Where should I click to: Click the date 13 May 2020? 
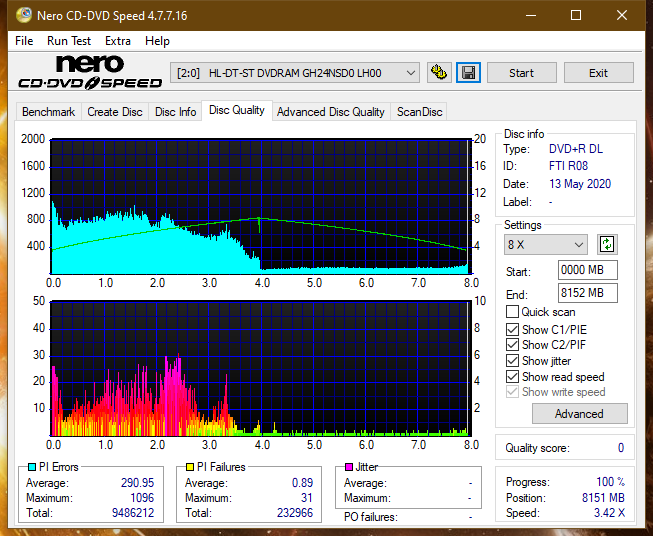pyautogui.click(x=580, y=184)
